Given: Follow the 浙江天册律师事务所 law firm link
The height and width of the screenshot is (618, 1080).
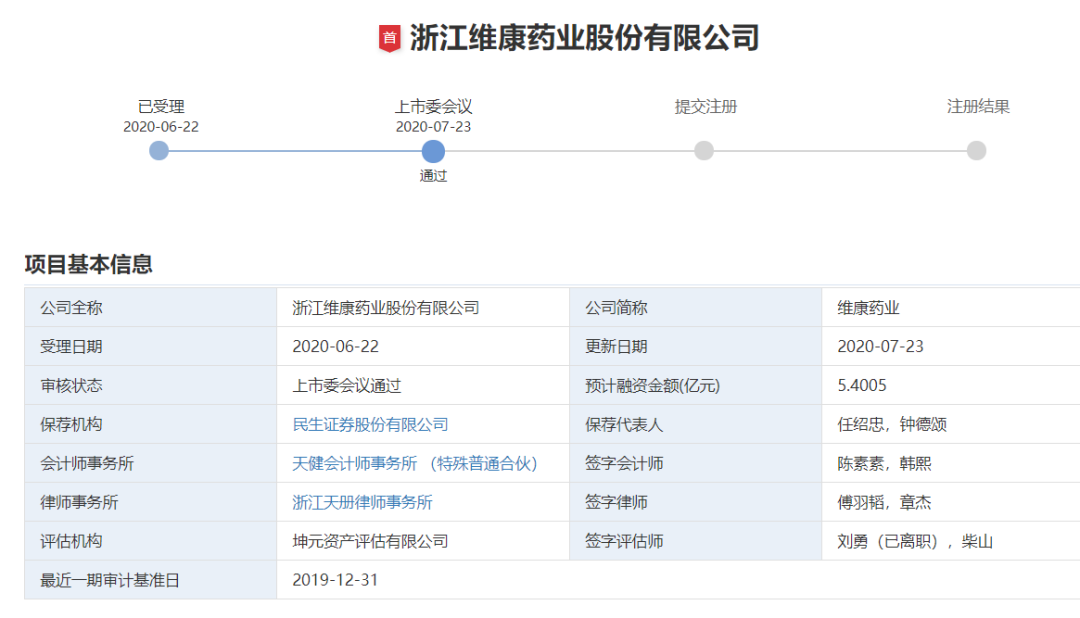Looking at the screenshot, I should 362,503.
